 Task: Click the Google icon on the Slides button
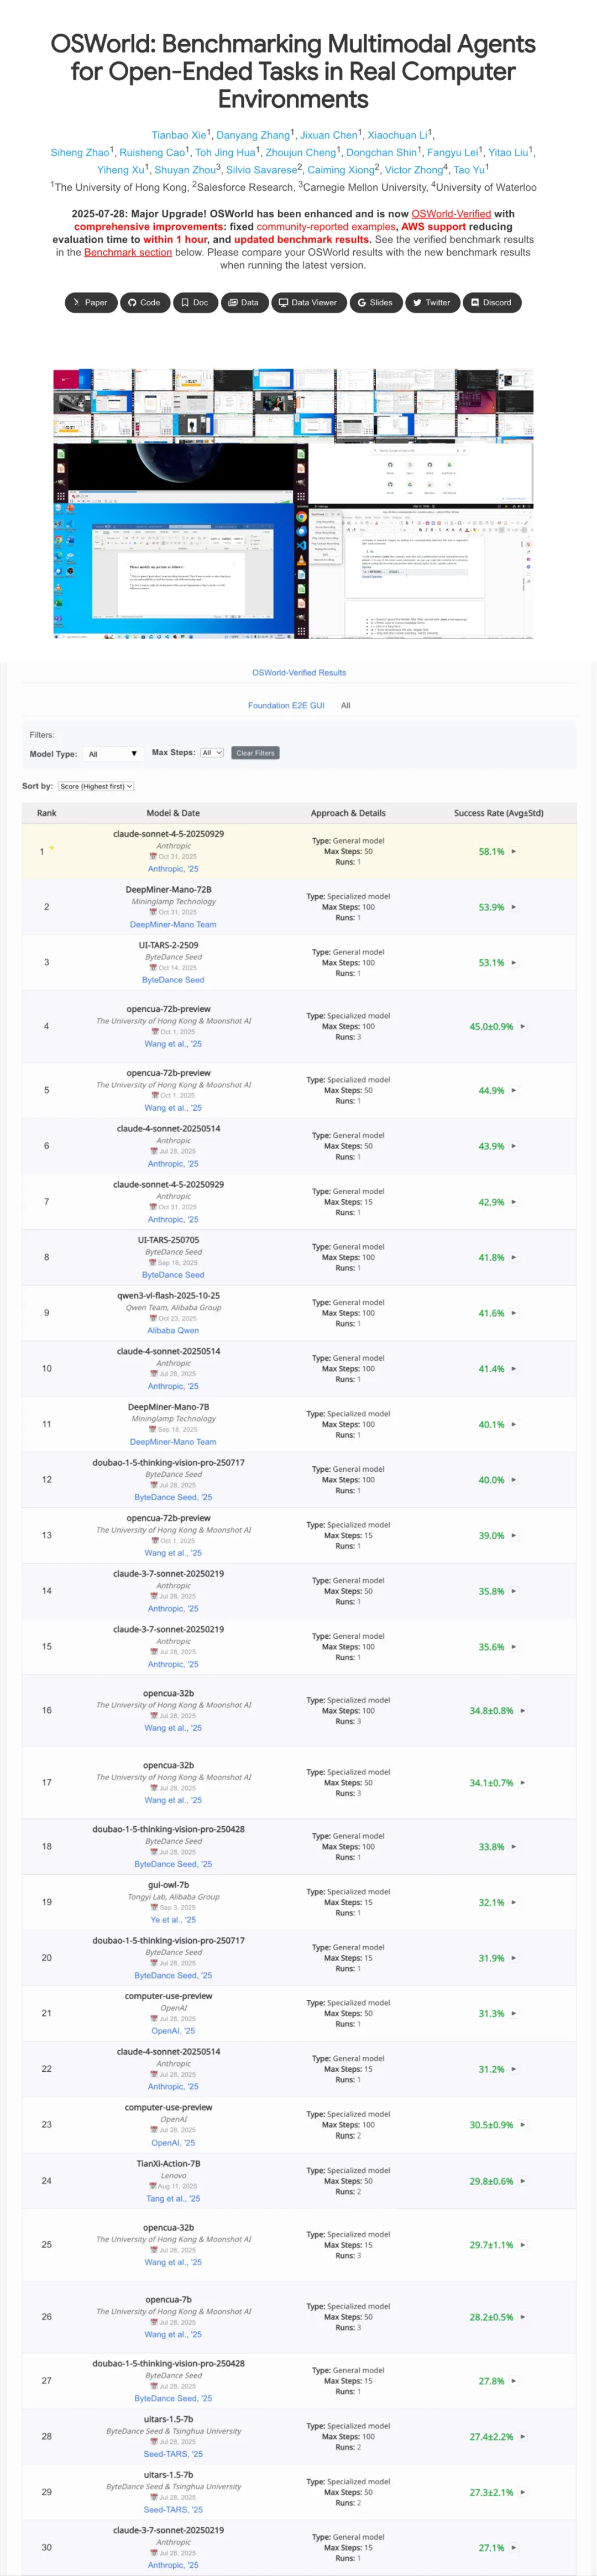361,302
